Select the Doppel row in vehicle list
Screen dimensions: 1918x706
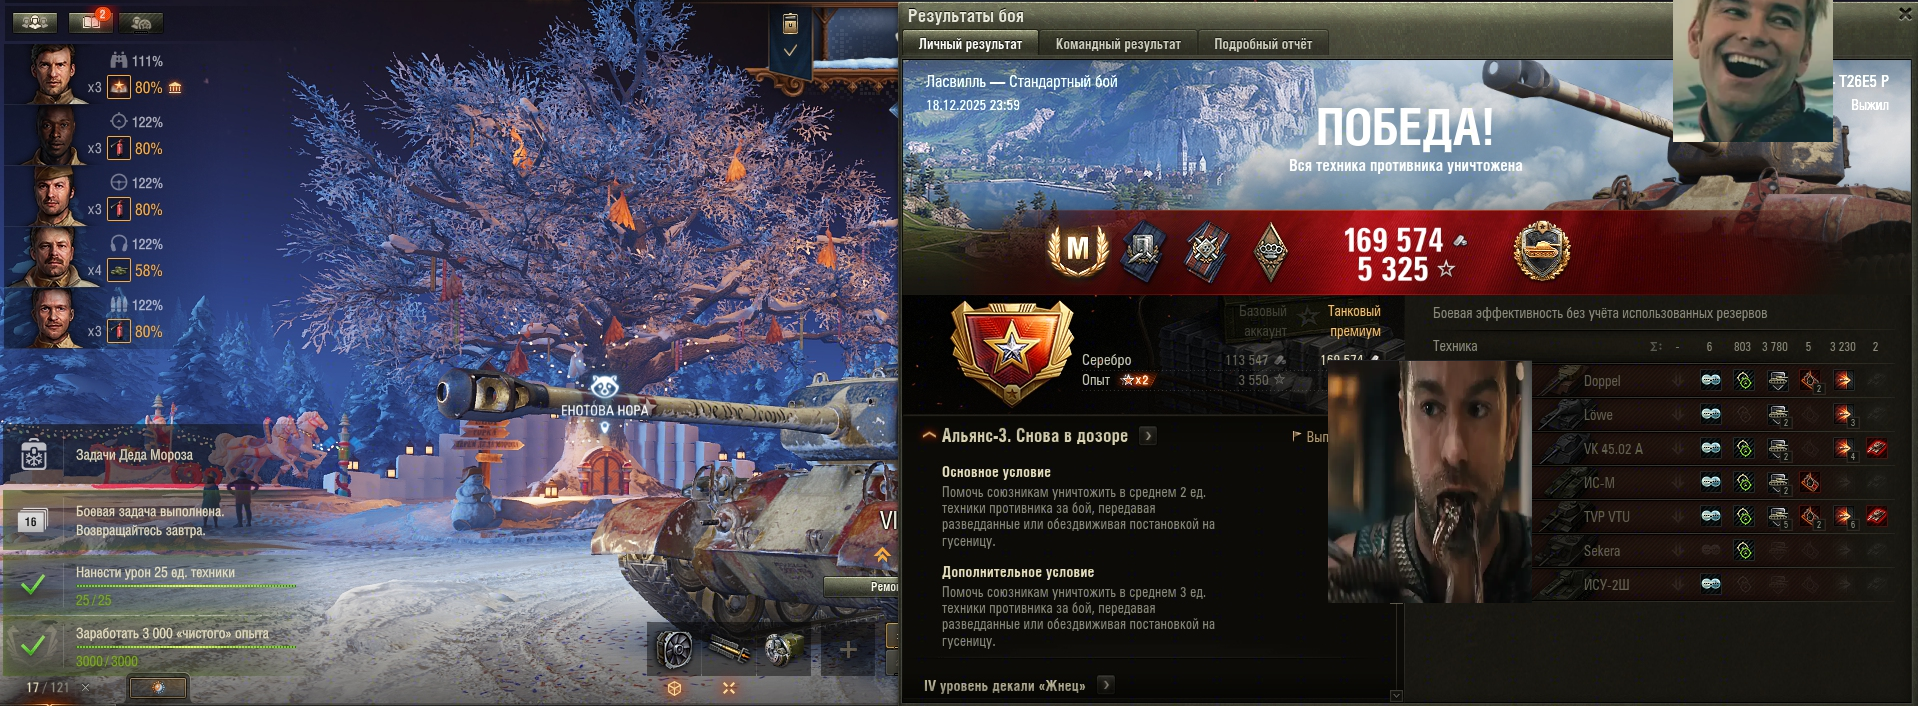pyautogui.click(x=1713, y=380)
